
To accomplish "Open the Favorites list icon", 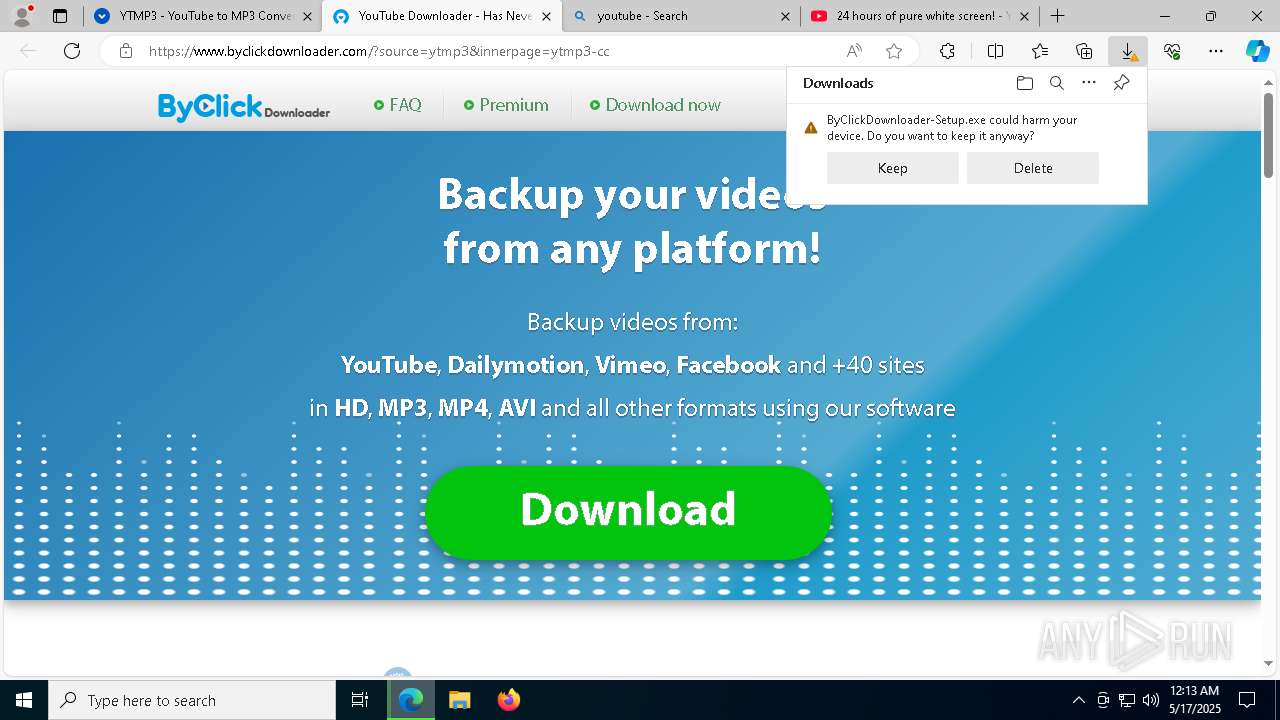I will coord(1040,51).
